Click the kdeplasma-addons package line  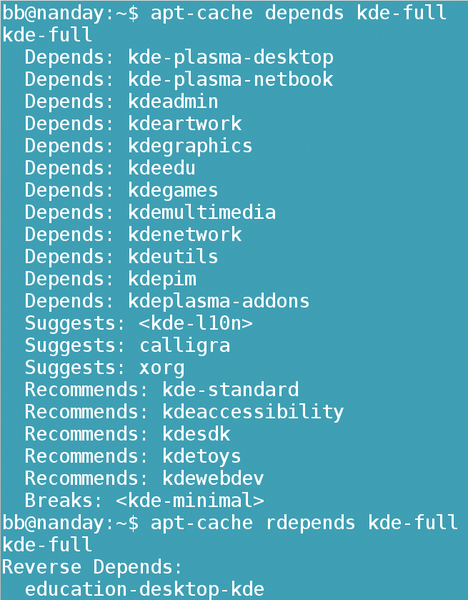coord(167,302)
